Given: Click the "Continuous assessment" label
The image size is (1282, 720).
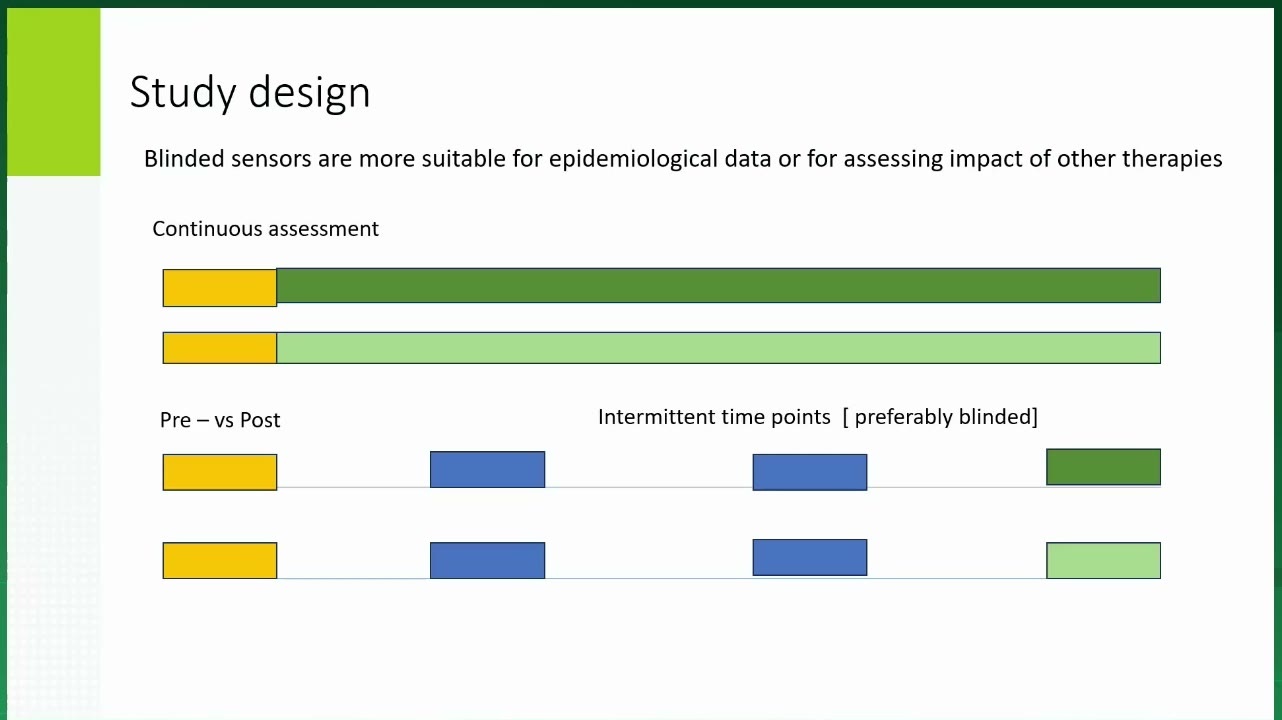Looking at the screenshot, I should tap(265, 228).
